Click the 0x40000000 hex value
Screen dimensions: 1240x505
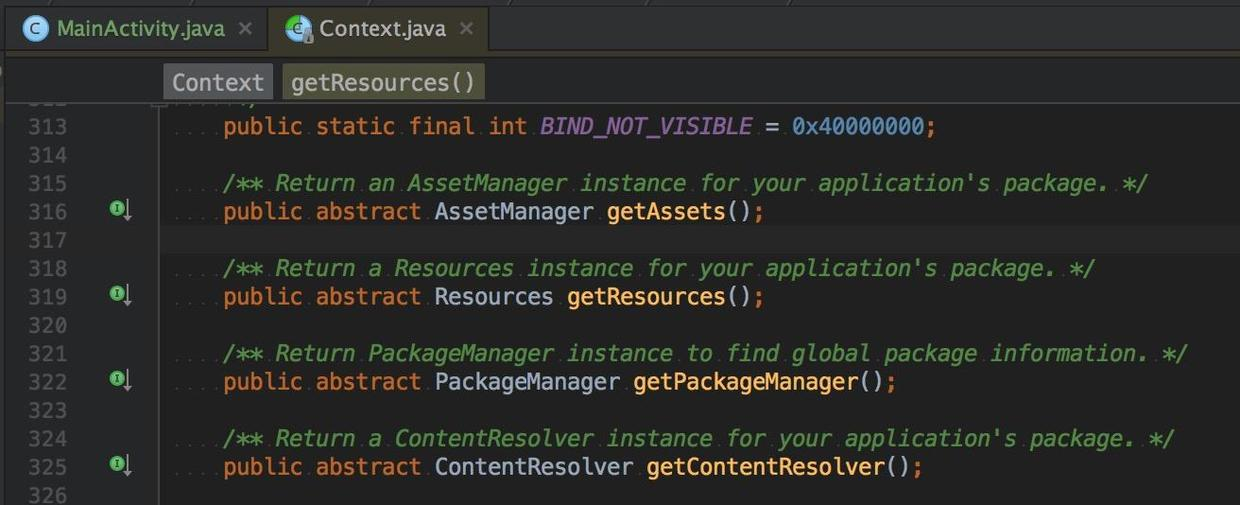pos(858,127)
